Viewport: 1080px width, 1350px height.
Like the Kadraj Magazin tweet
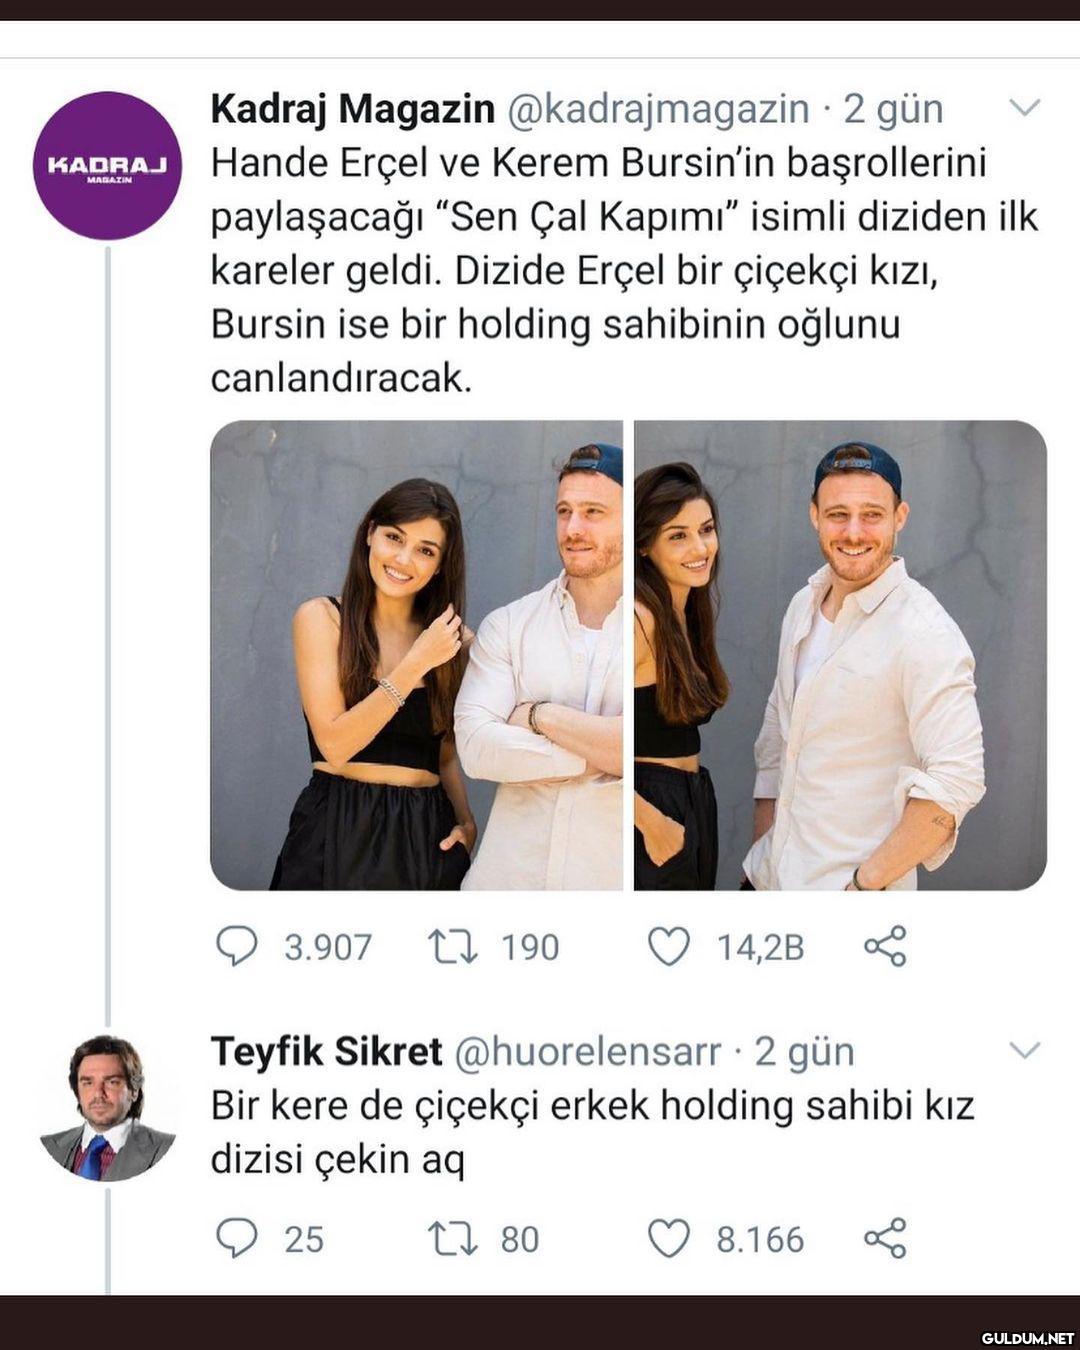click(669, 946)
